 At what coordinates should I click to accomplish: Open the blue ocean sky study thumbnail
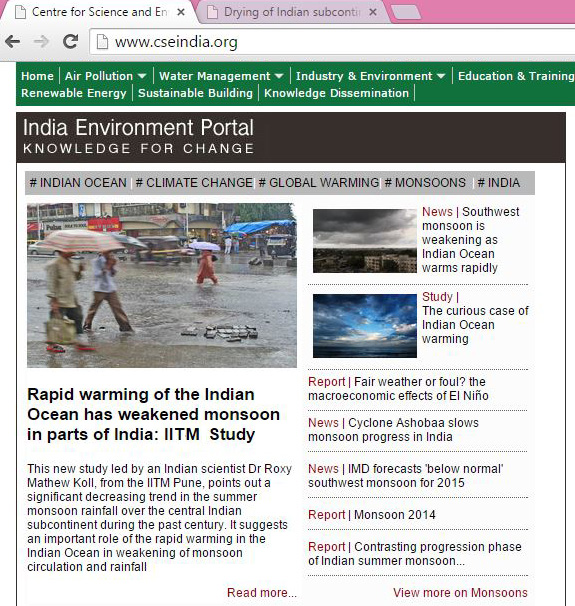pyautogui.click(x=365, y=326)
